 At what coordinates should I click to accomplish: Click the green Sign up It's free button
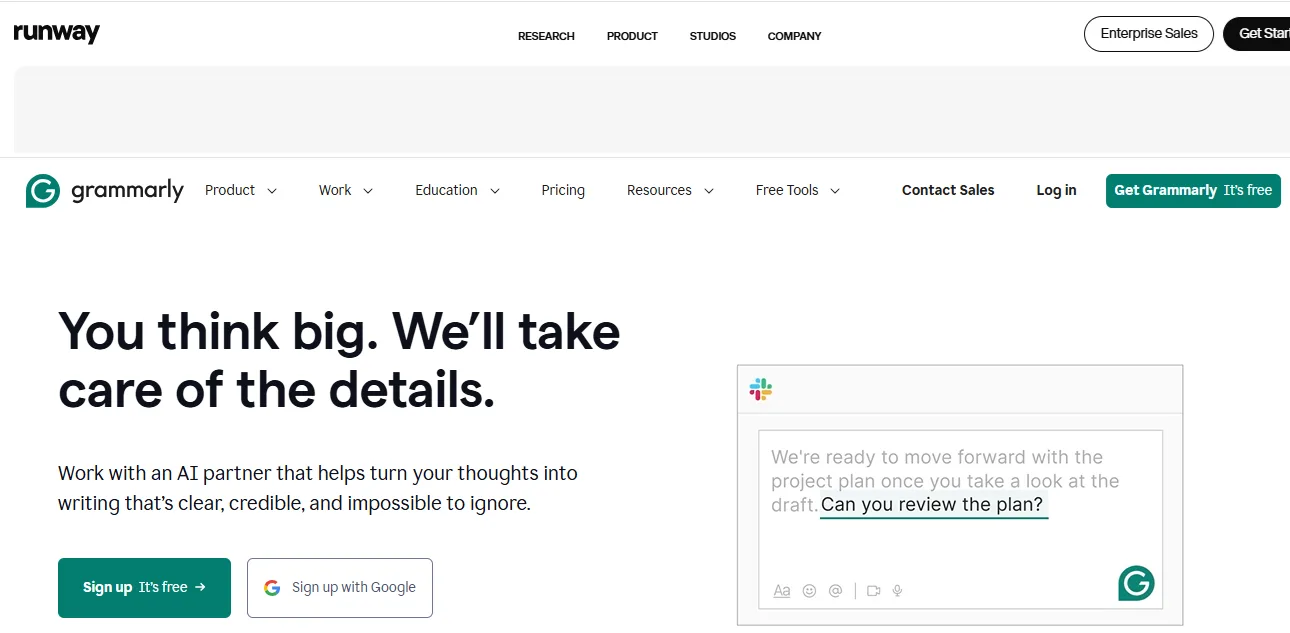[144, 588]
